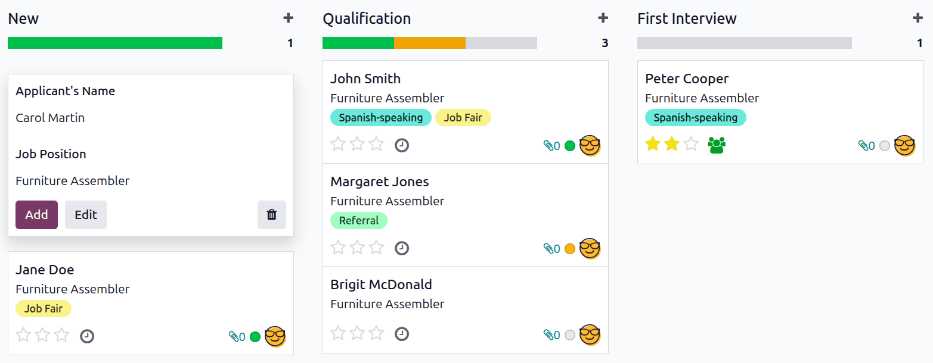Focus the Applicant's Name field containing Carol Martin

click(151, 118)
